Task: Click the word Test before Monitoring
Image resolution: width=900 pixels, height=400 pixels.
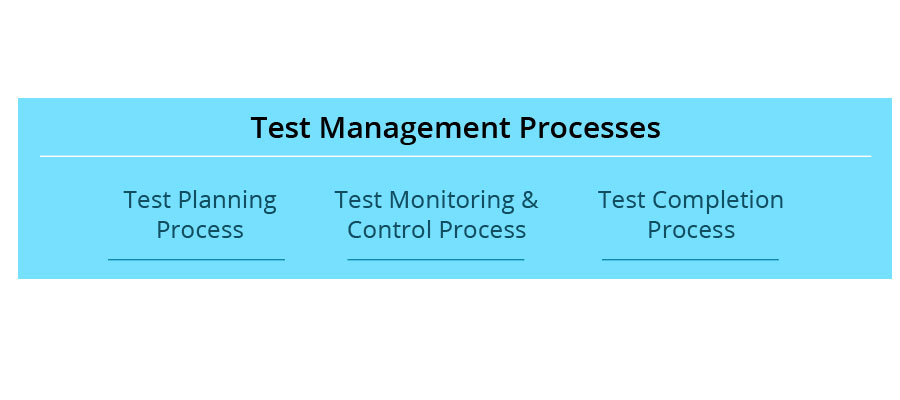Action: [x=358, y=200]
